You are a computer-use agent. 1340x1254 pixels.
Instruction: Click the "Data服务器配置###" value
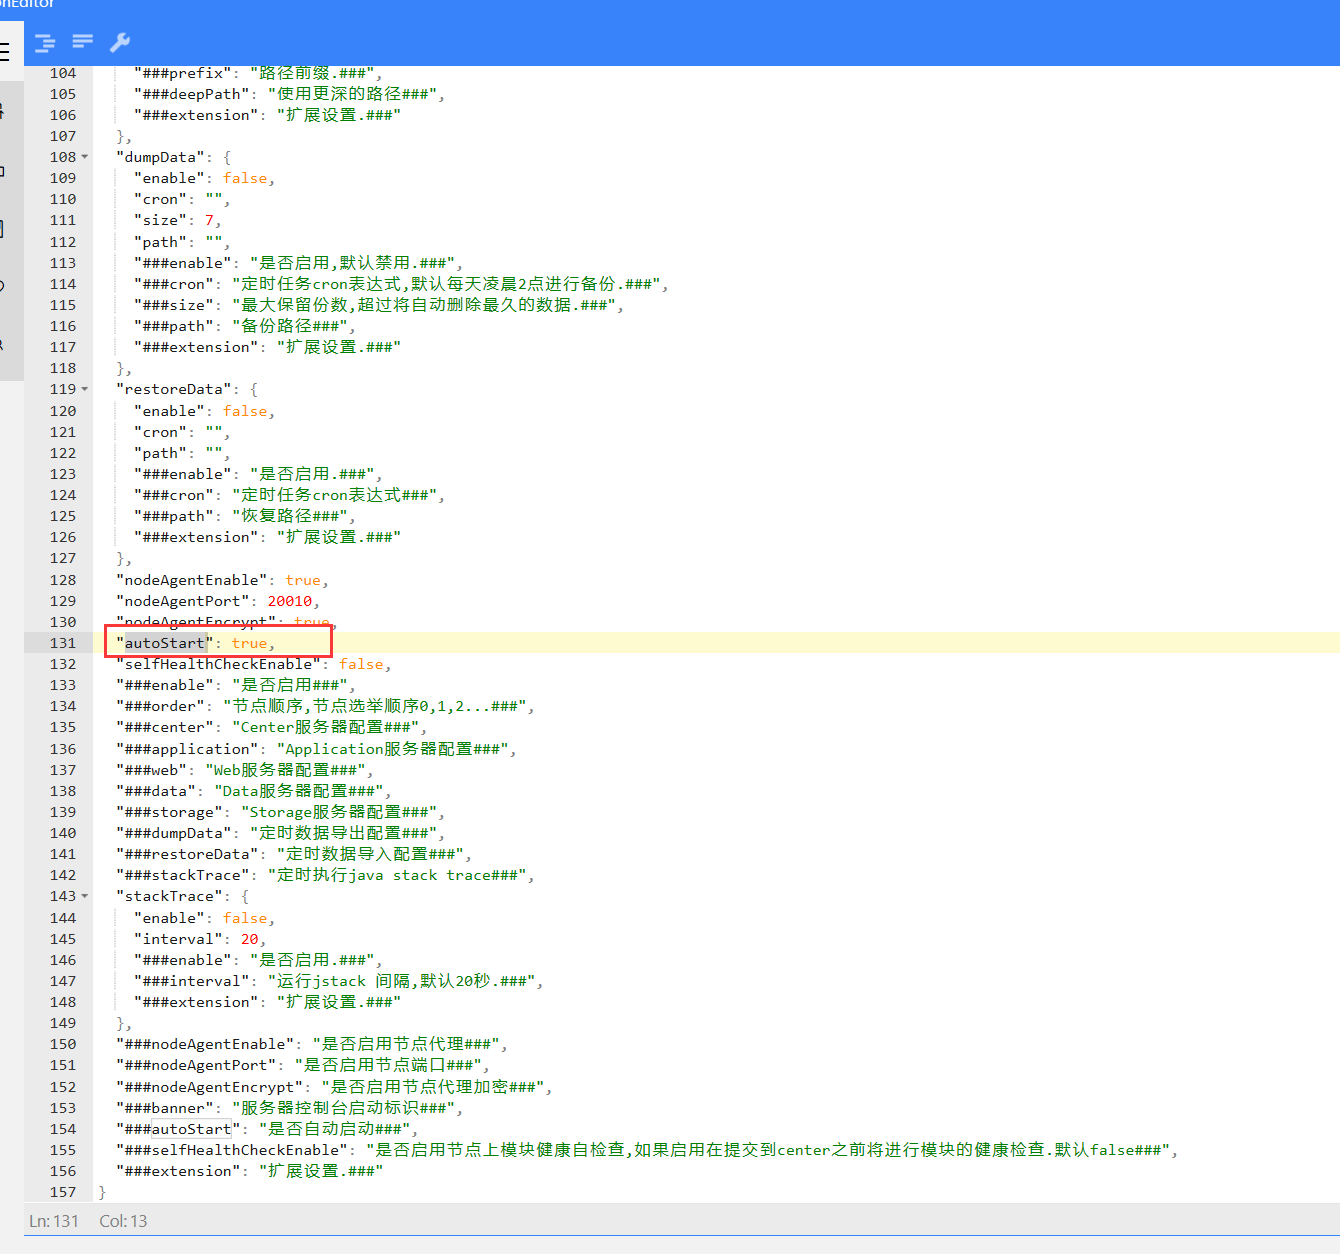pos(299,791)
